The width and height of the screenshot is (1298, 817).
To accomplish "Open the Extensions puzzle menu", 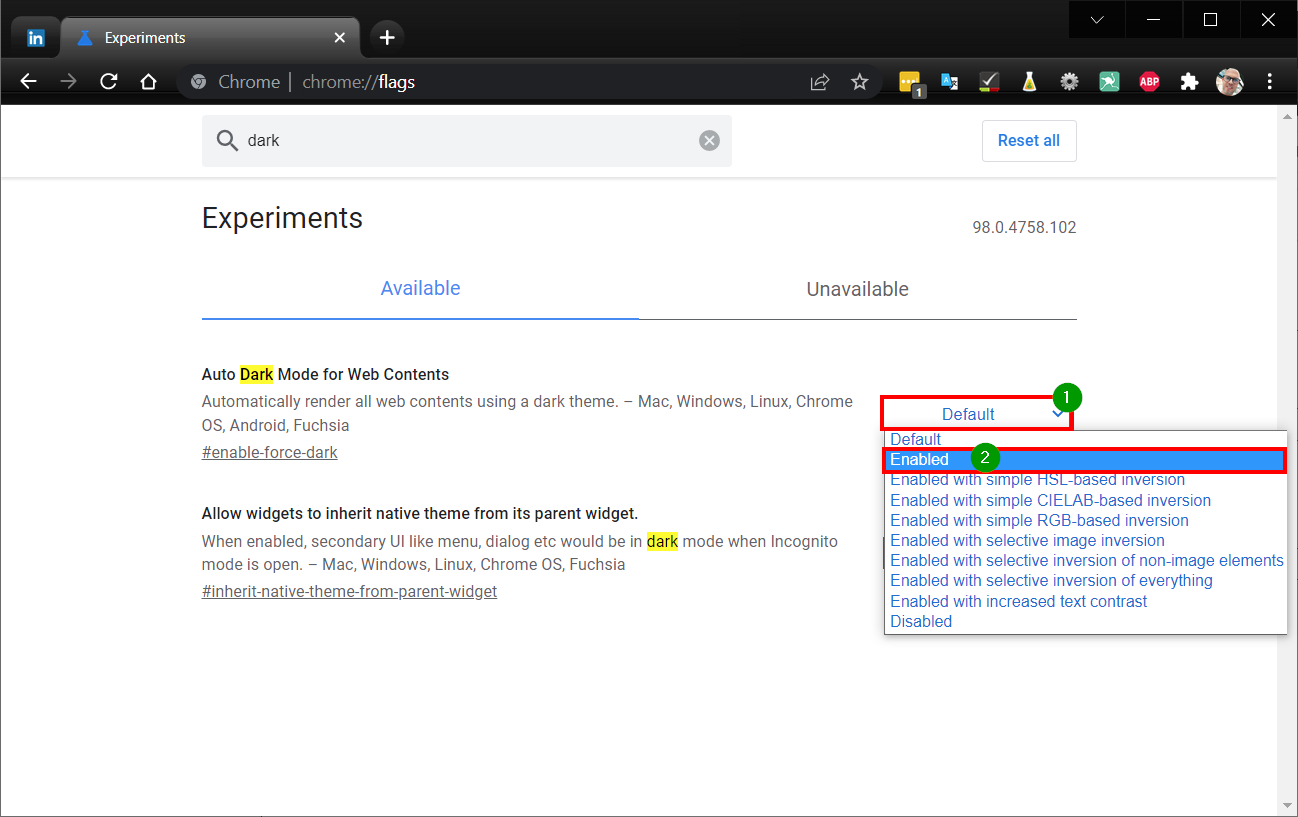I will click(x=1189, y=82).
